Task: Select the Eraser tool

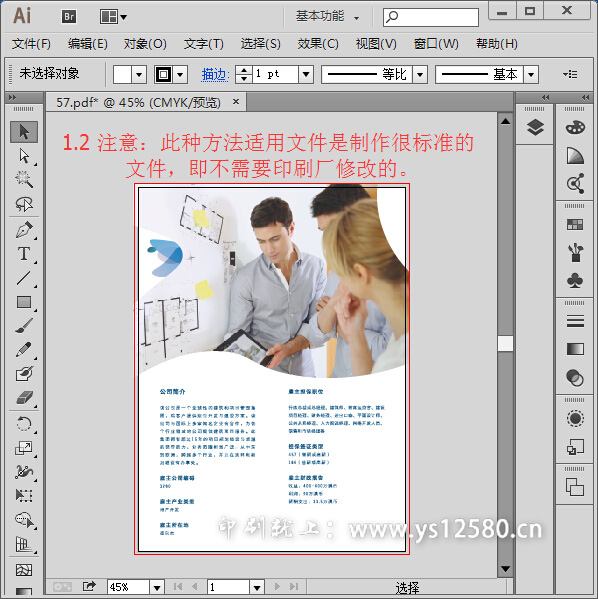Action: (24, 397)
